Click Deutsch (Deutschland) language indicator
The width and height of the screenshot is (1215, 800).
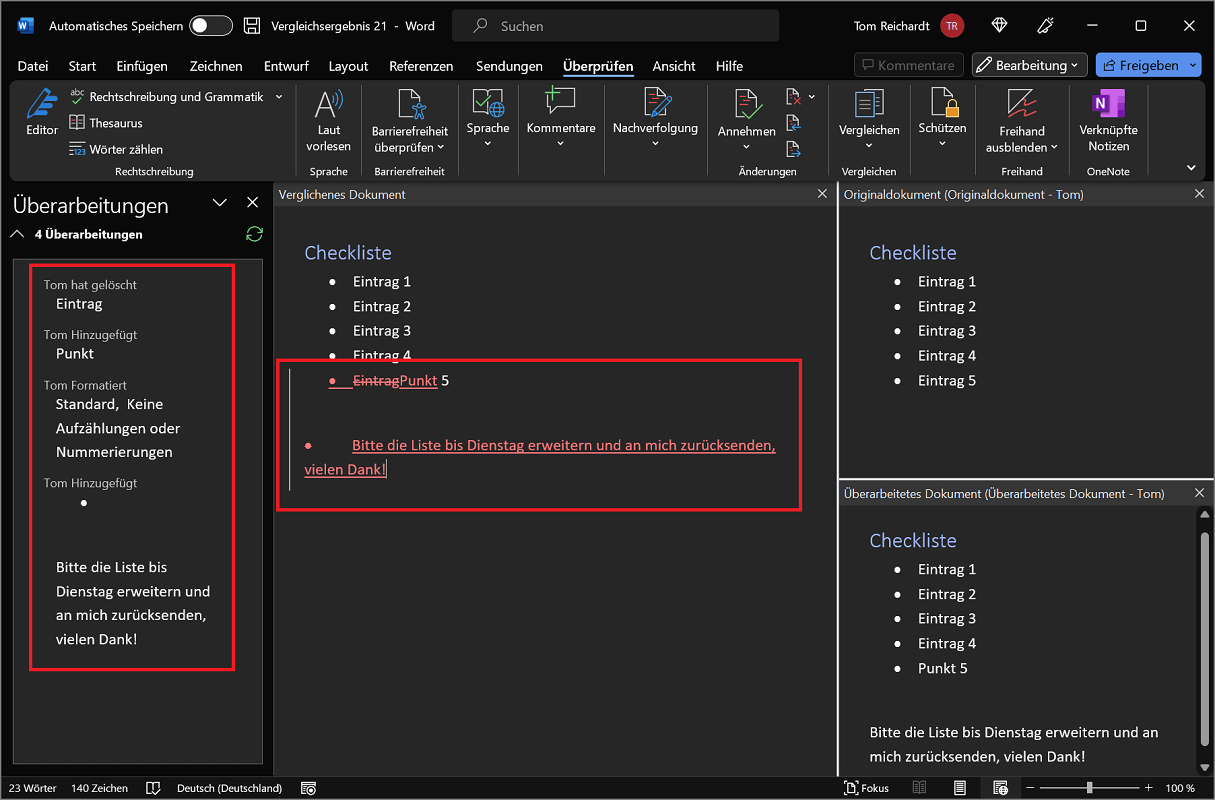point(230,788)
